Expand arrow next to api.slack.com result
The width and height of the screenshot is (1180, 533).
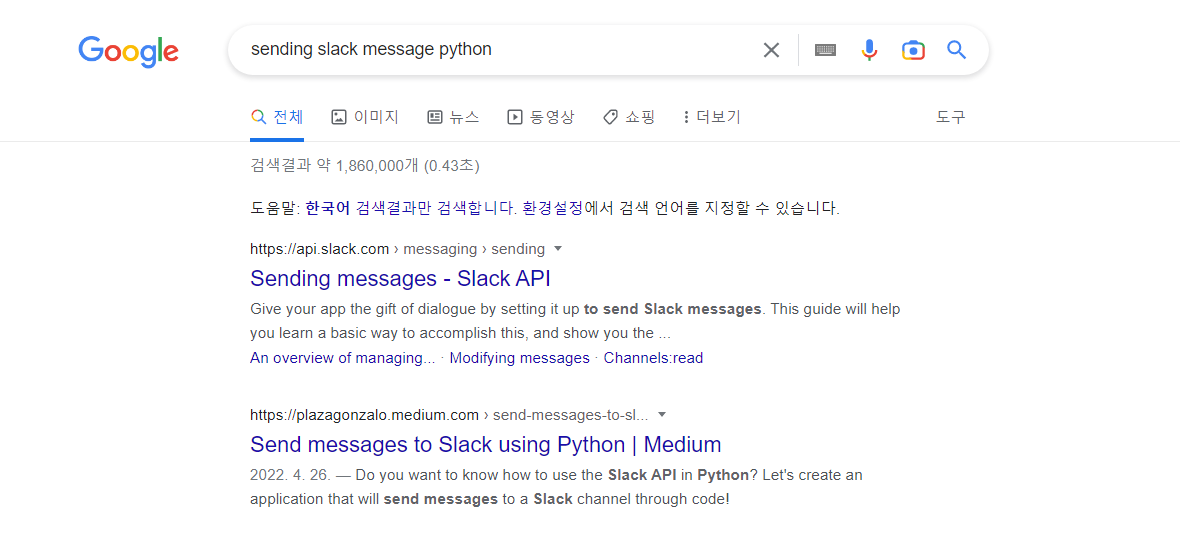558,248
